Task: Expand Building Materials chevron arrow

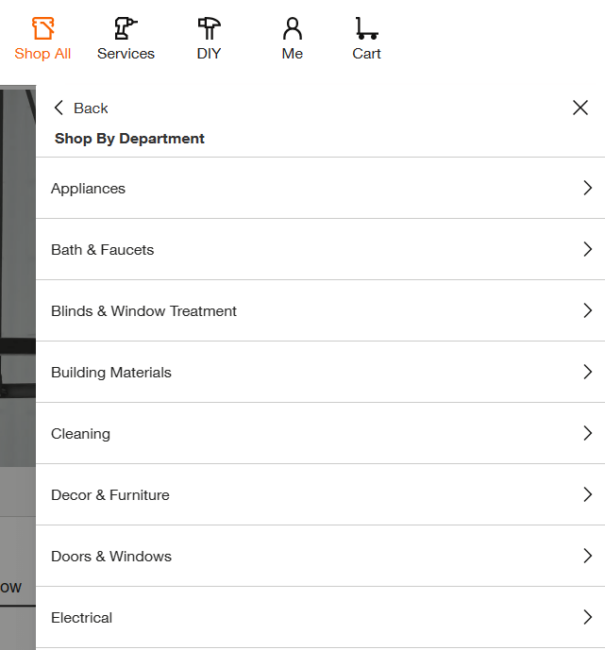Action: pyautogui.click(x=587, y=372)
